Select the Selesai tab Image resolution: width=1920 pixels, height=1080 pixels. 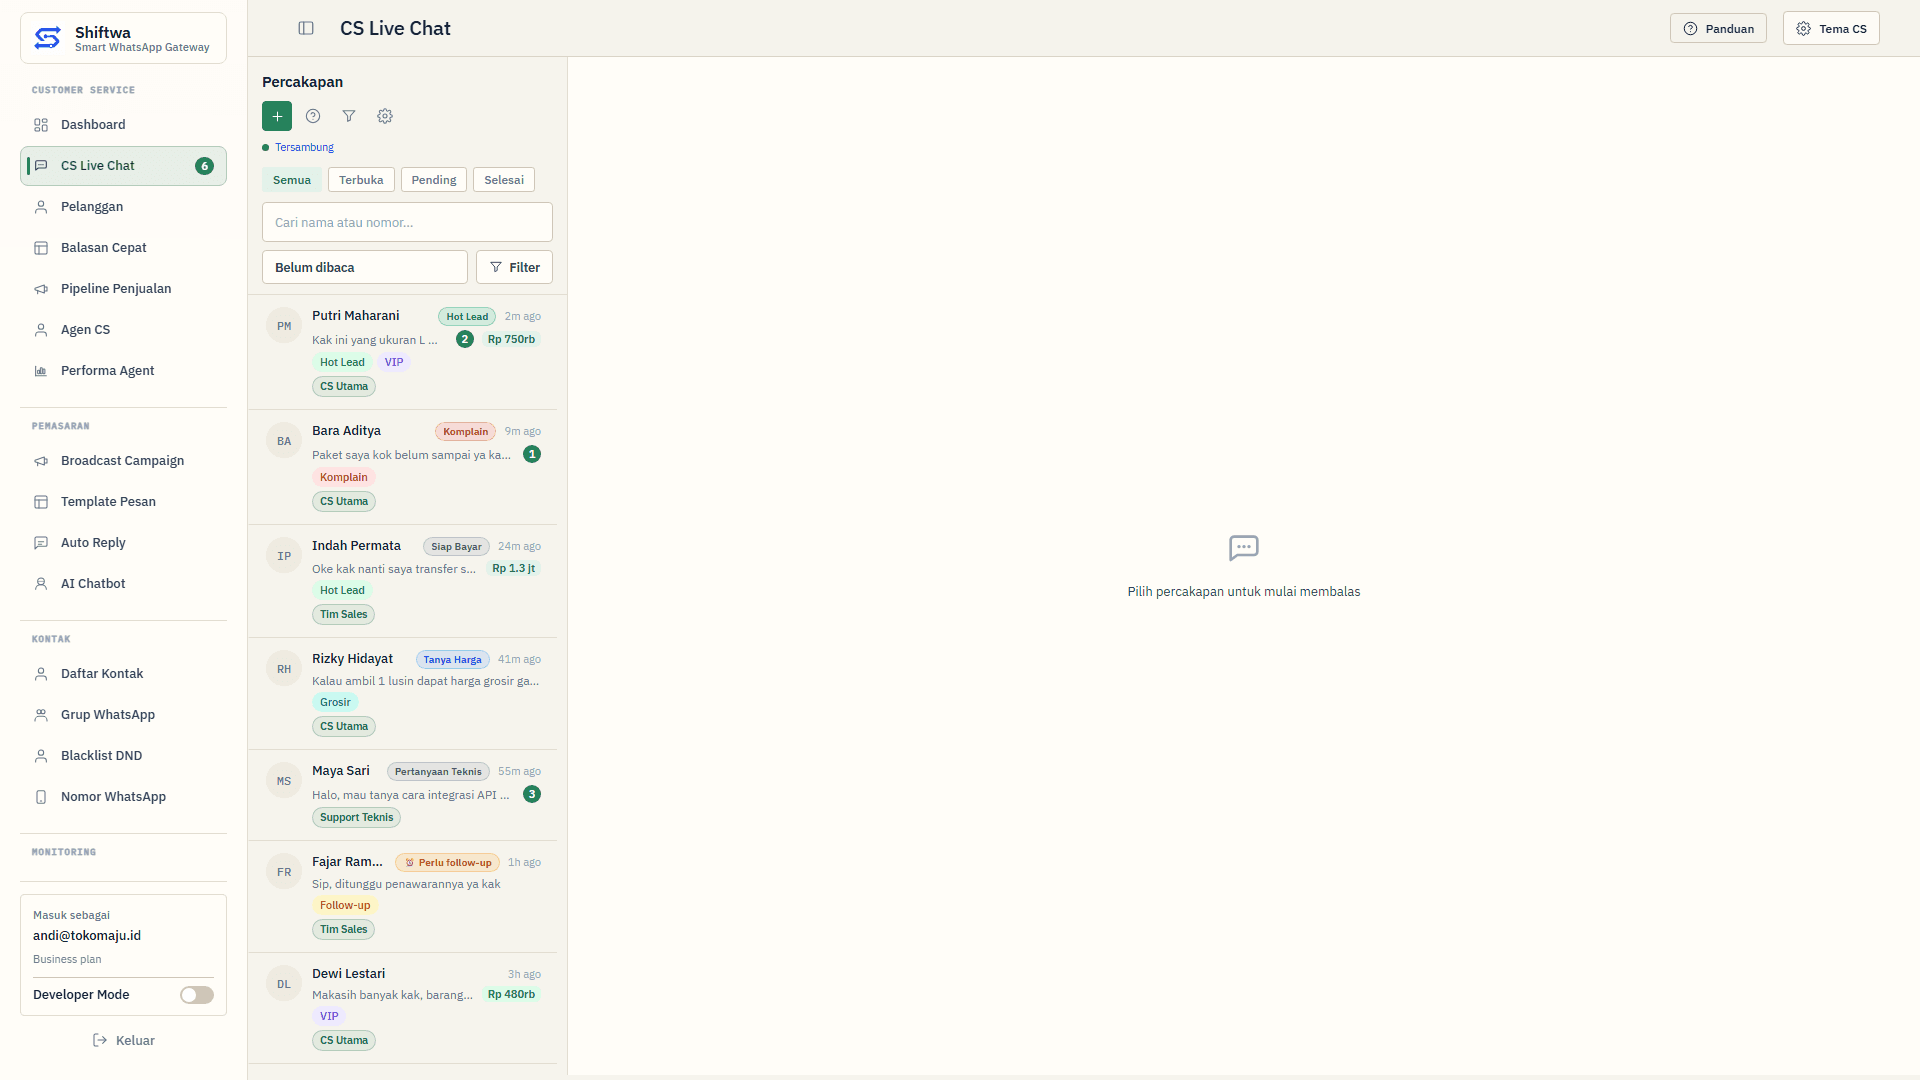point(504,180)
